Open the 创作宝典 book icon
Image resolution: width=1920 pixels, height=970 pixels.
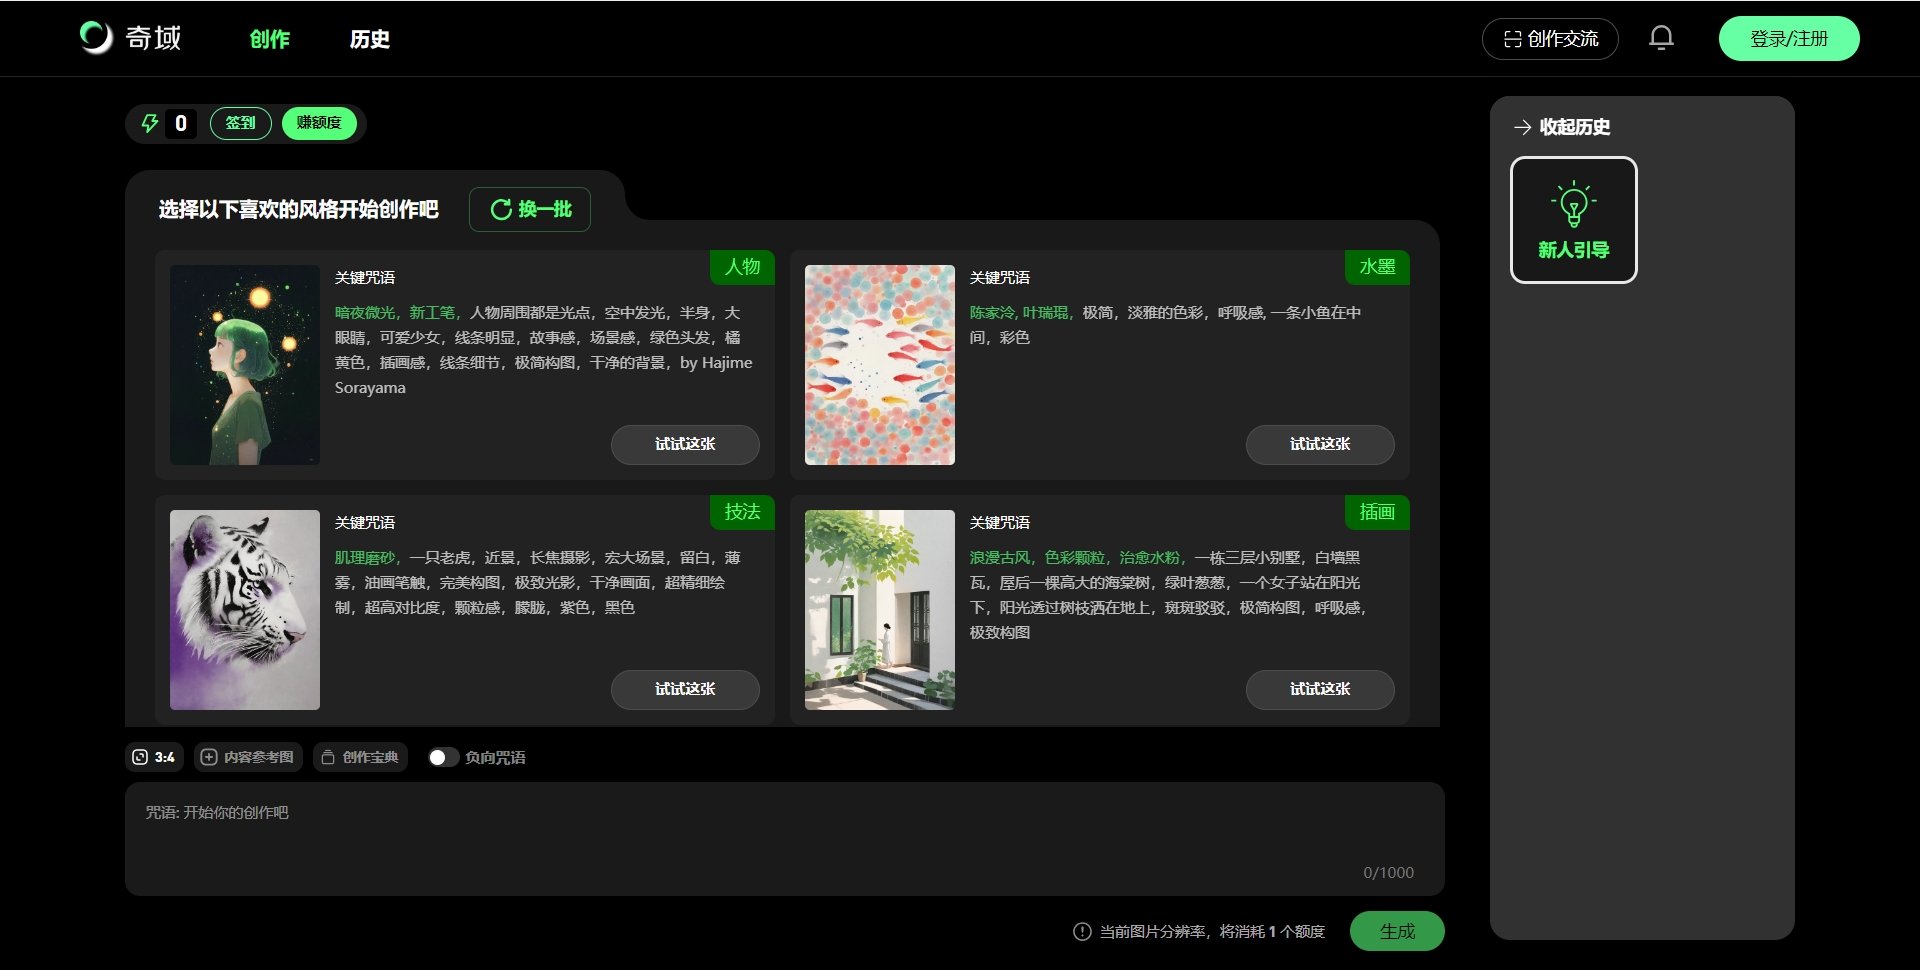click(327, 757)
